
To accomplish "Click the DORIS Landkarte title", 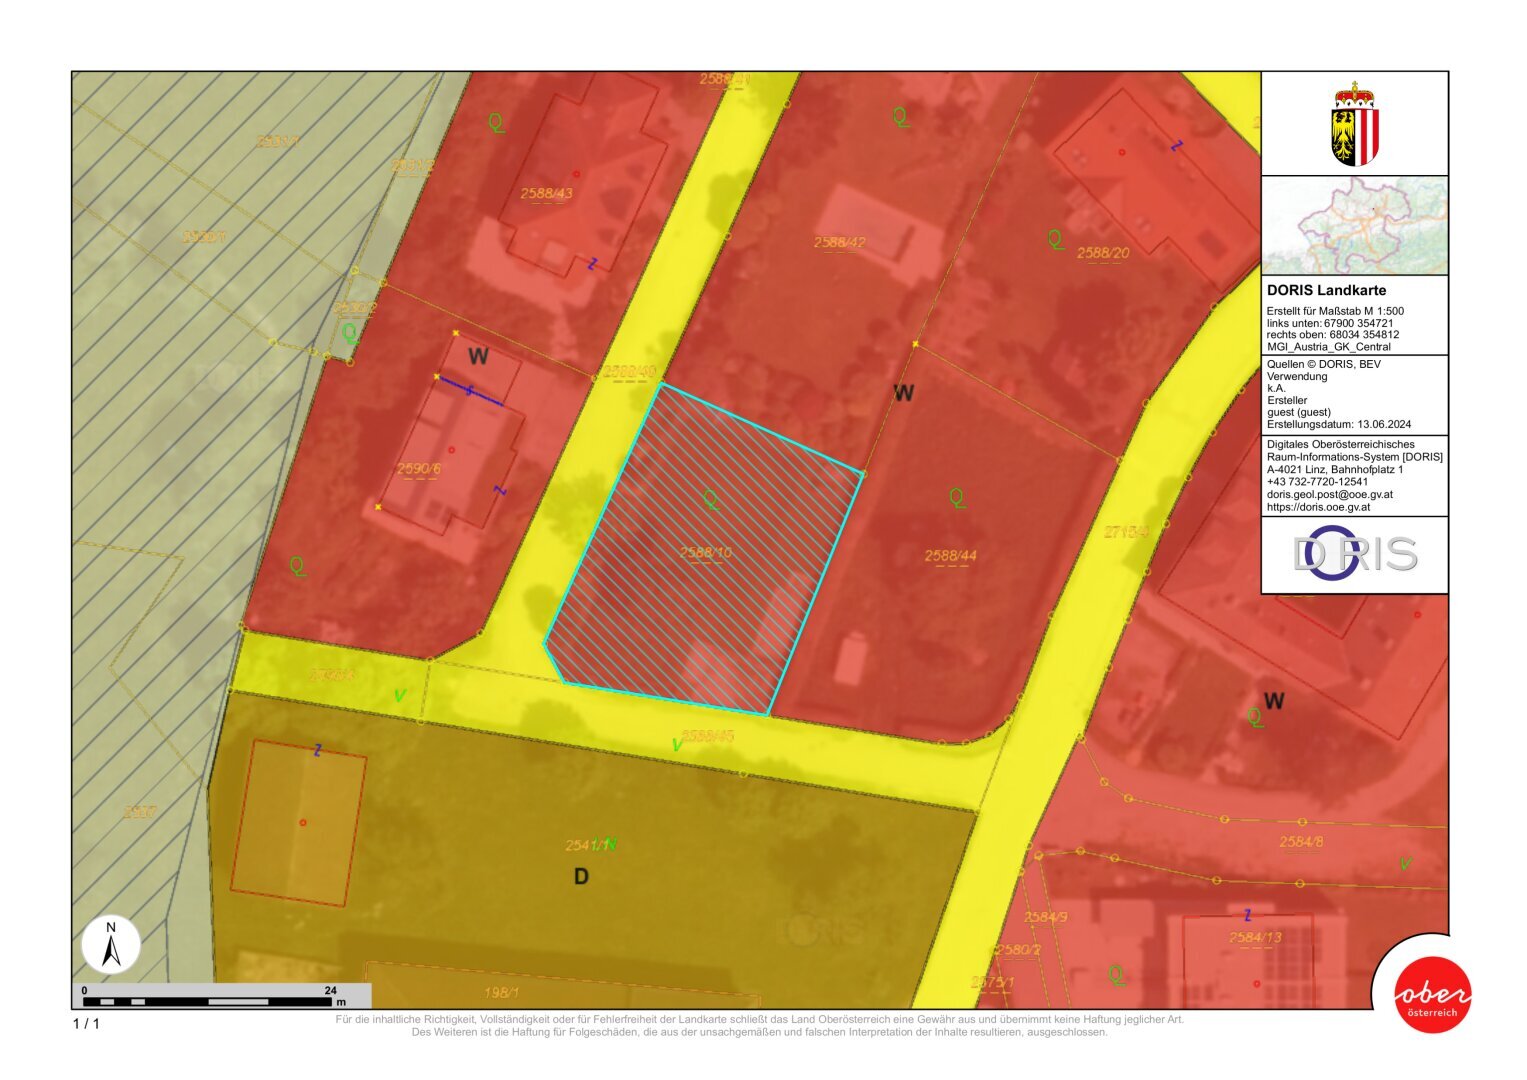I will [x=1326, y=290].
